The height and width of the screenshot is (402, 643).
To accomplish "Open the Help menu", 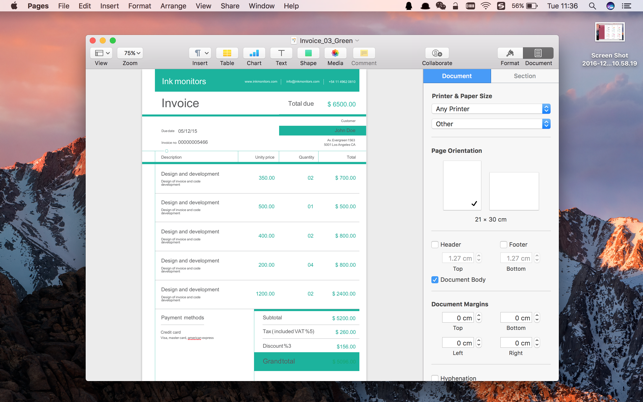I will point(291,6).
